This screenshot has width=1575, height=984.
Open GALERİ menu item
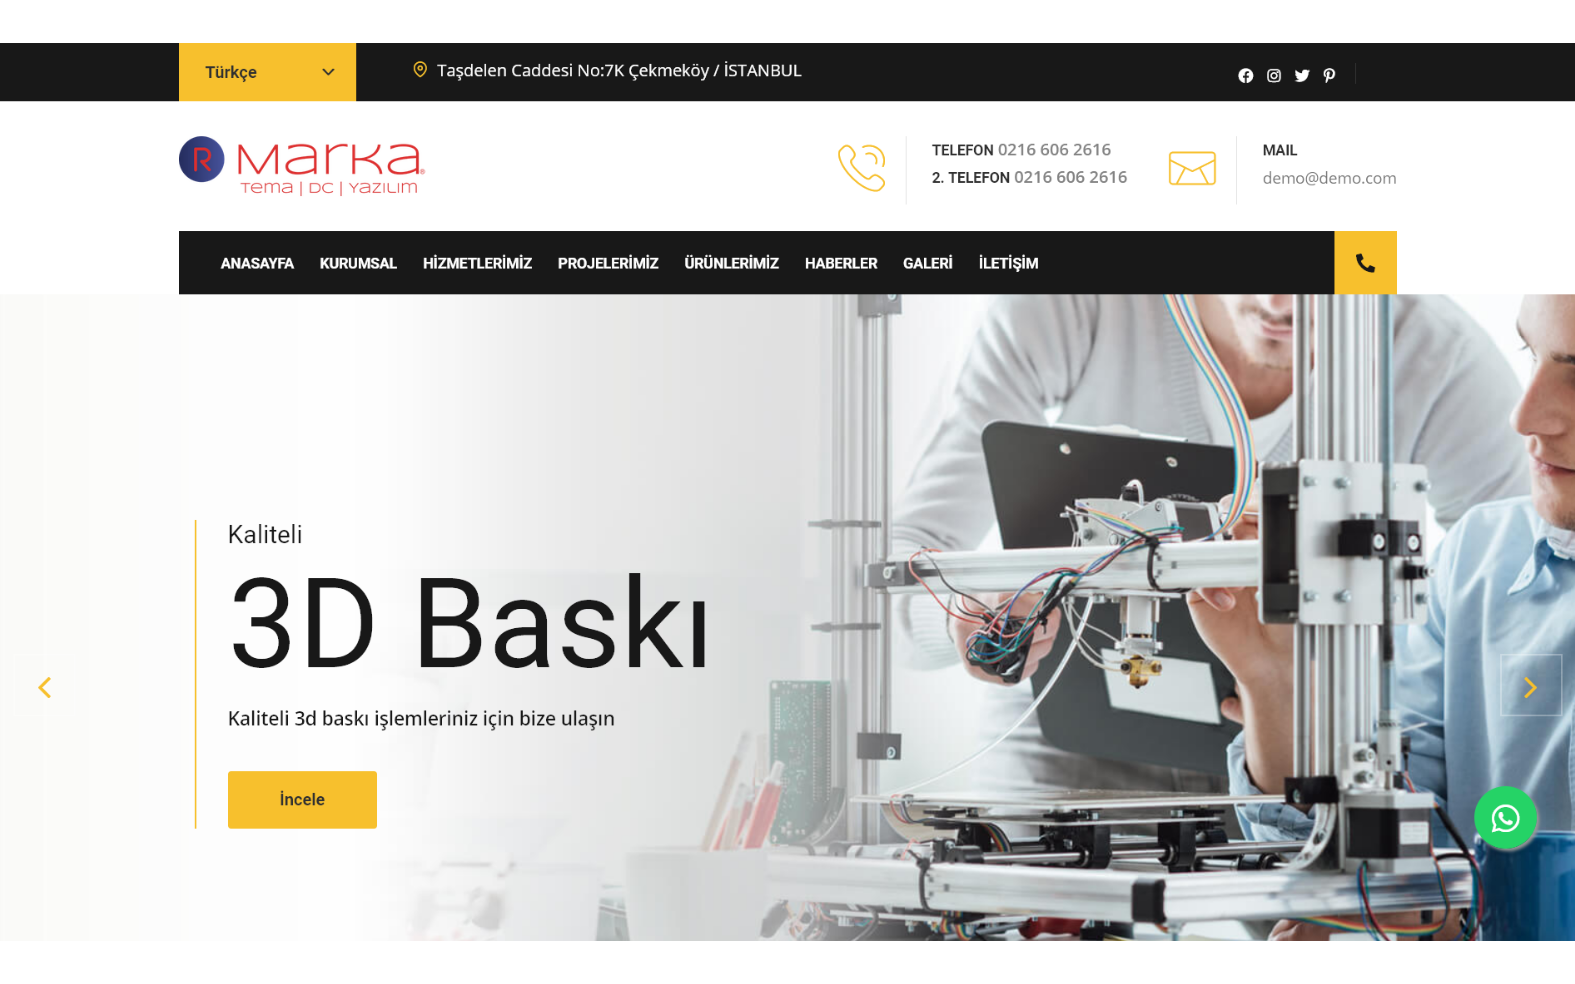pos(928,263)
